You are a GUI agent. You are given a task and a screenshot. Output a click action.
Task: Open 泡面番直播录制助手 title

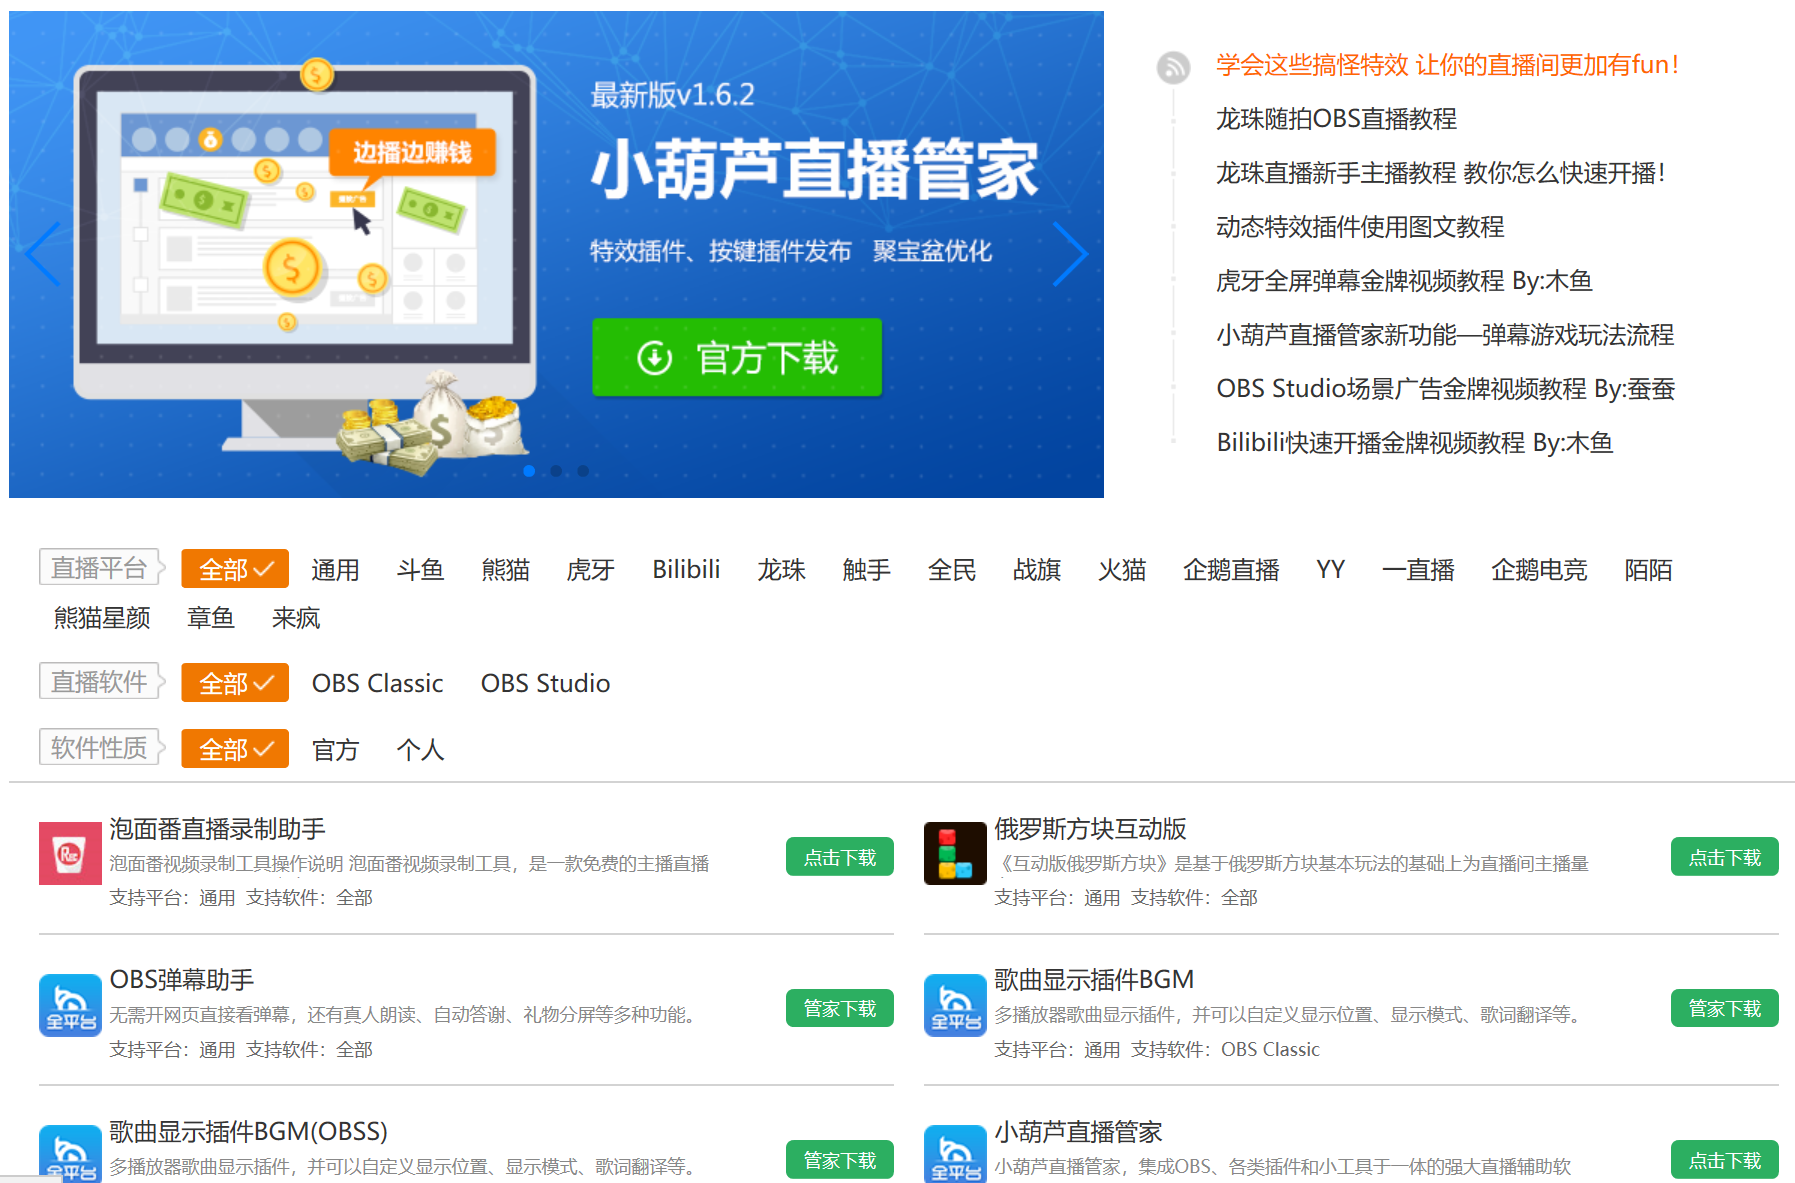[217, 829]
